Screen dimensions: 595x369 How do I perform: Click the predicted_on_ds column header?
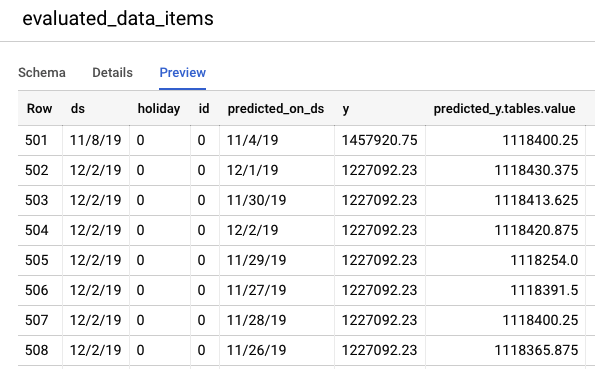click(x=275, y=109)
